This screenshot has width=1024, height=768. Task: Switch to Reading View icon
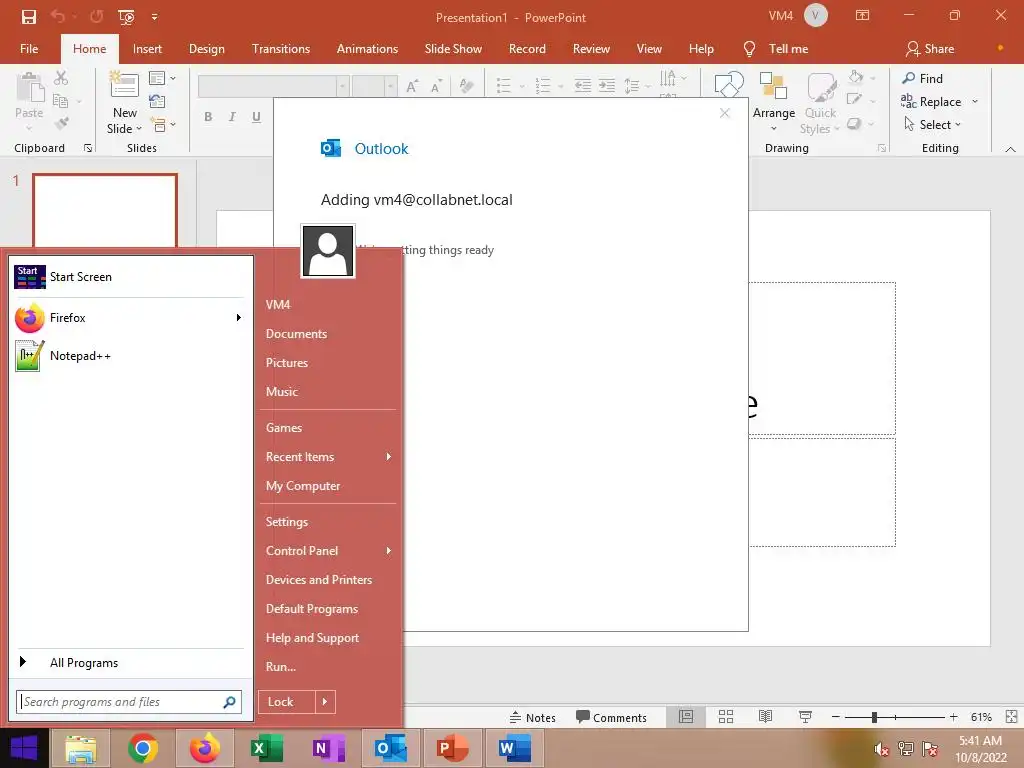[765, 717]
